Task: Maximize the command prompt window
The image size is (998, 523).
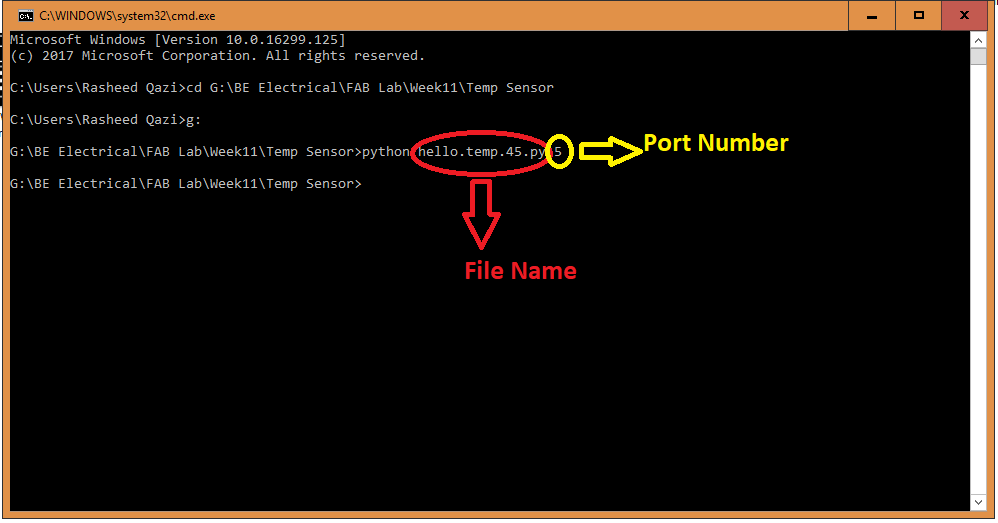Action: [x=918, y=15]
